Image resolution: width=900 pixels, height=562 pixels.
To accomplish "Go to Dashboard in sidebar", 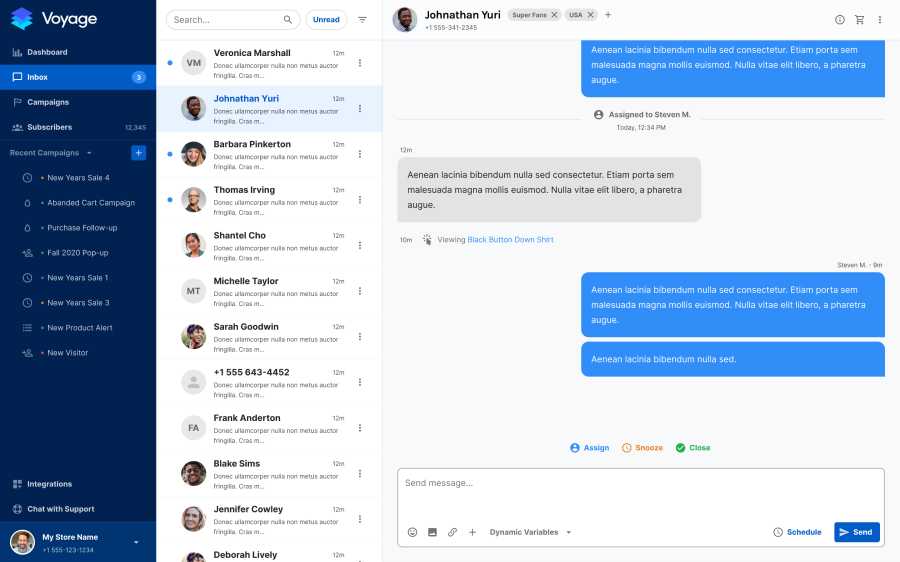I will pos(47,52).
